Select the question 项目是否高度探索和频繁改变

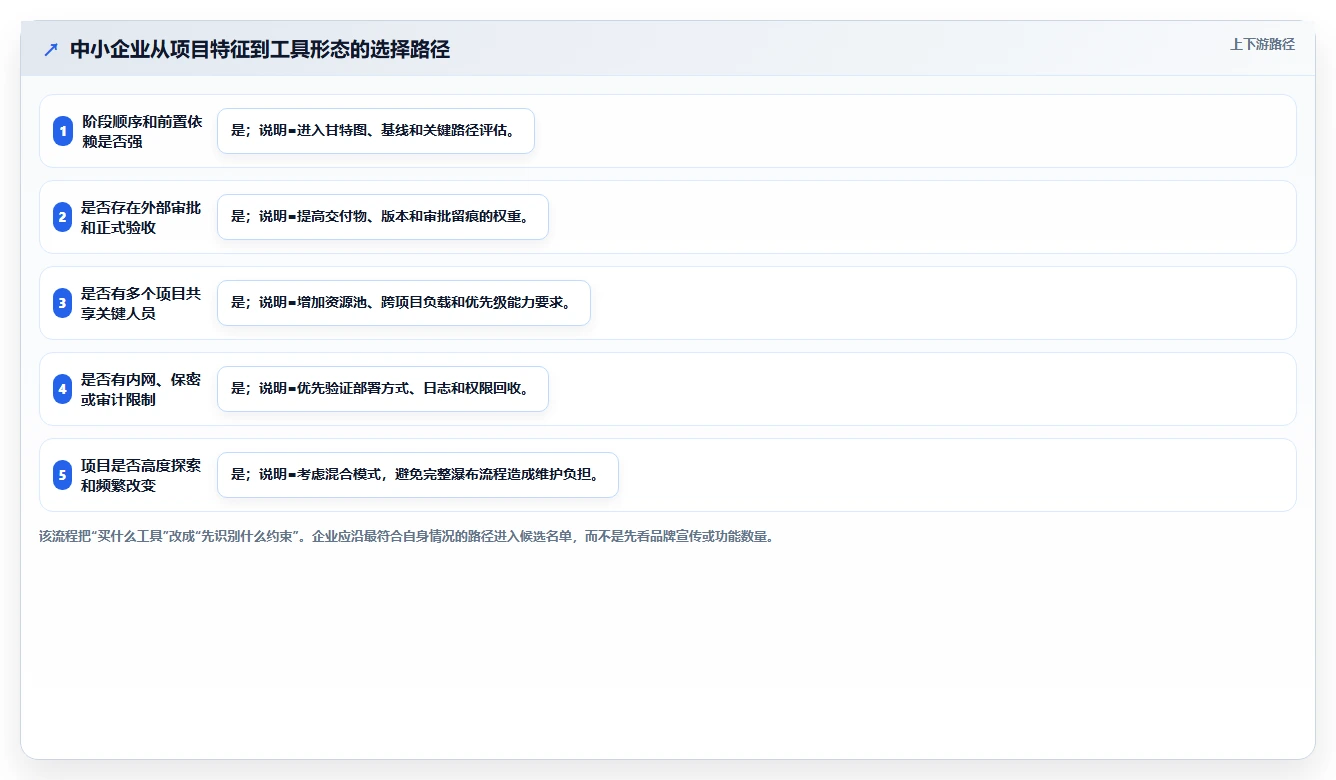tap(142, 475)
